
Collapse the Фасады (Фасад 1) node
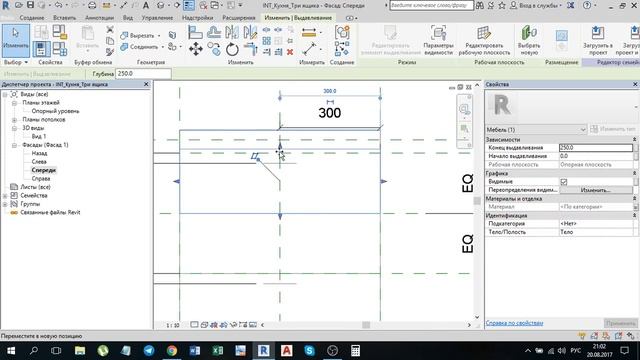coord(14,145)
